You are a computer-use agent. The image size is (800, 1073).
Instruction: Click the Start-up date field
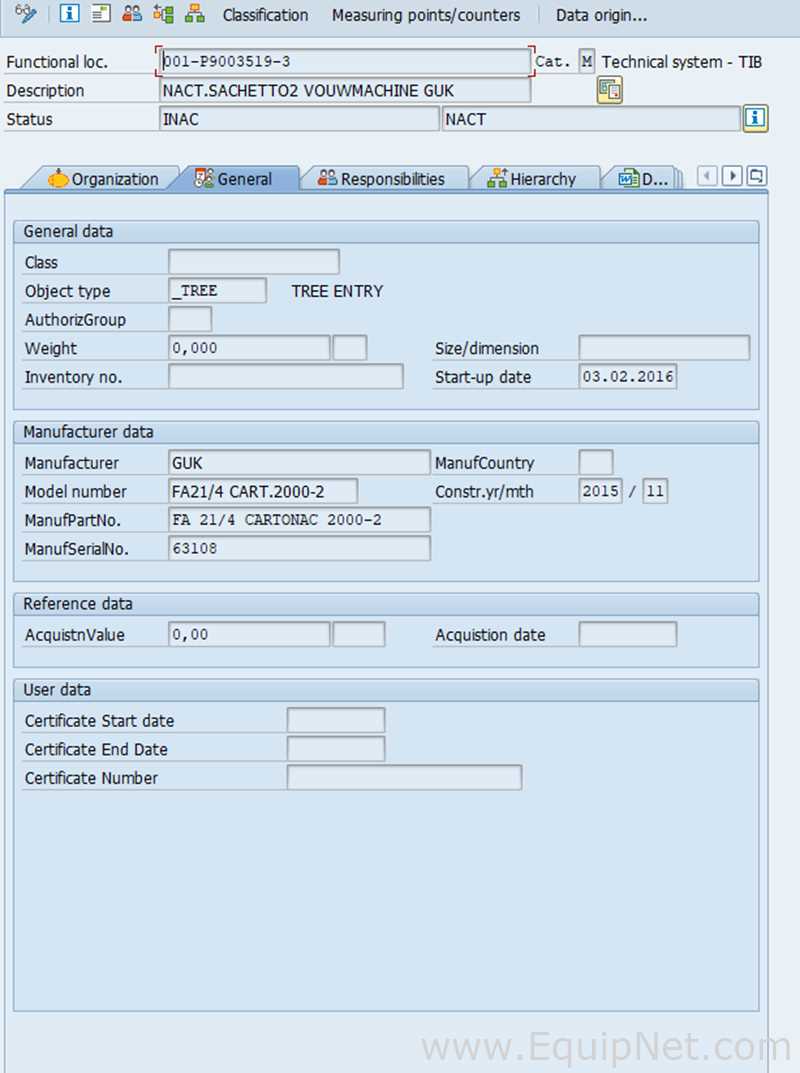click(x=628, y=376)
